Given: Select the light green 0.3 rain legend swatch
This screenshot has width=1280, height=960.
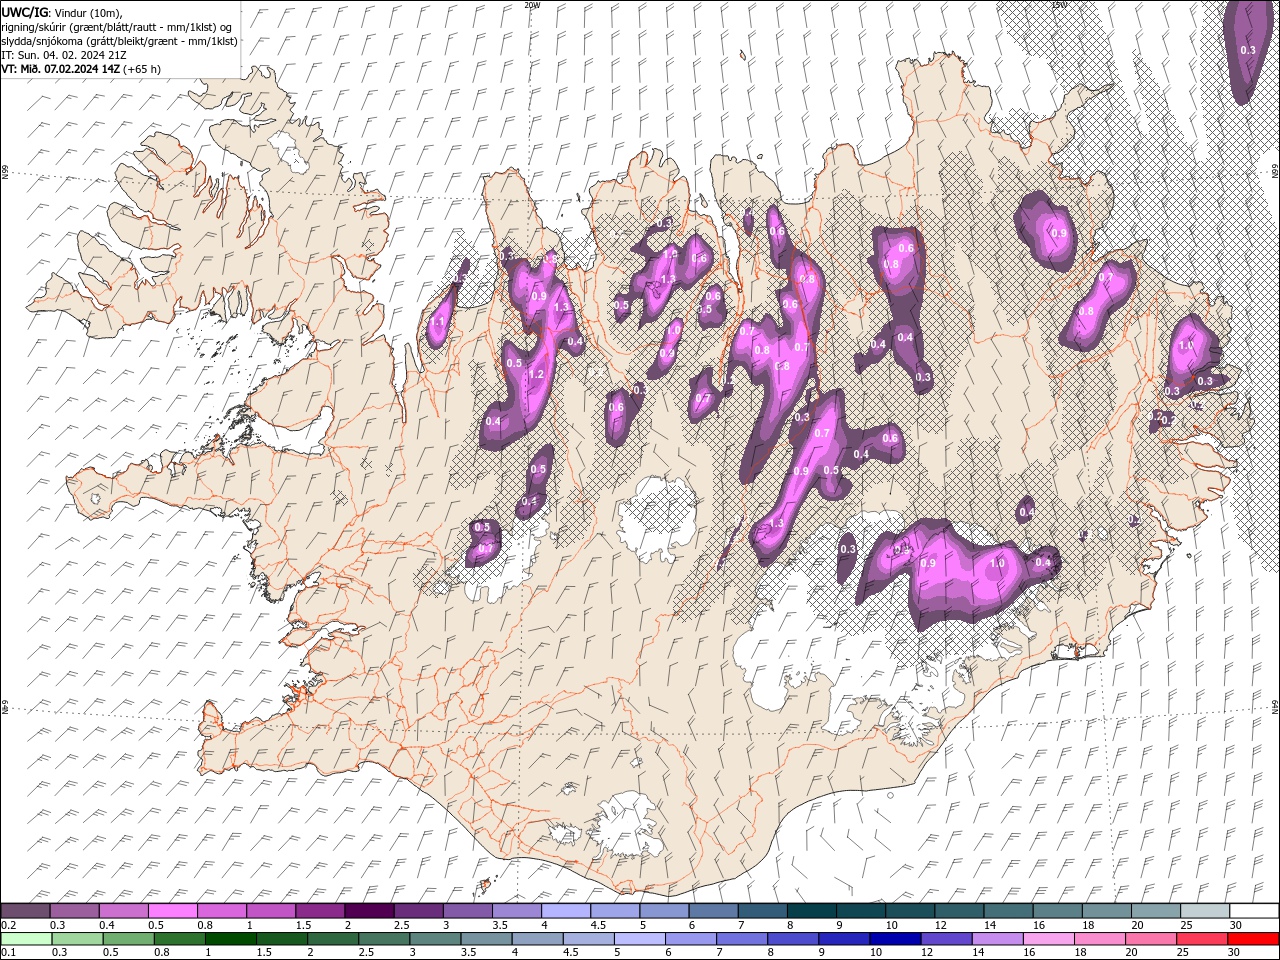Looking at the screenshot, I should 77,939.
